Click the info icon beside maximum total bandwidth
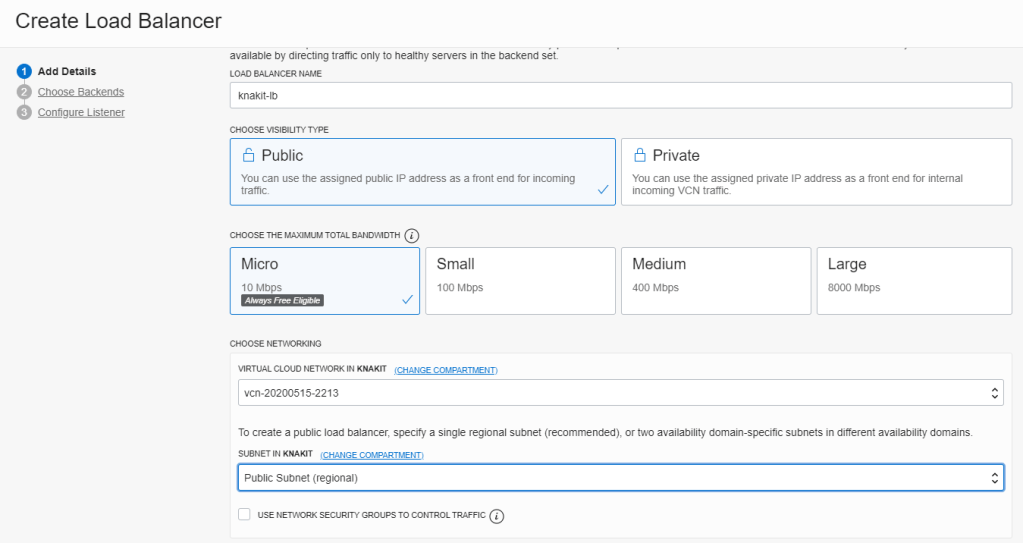The width and height of the screenshot is (1023, 543). 411,236
